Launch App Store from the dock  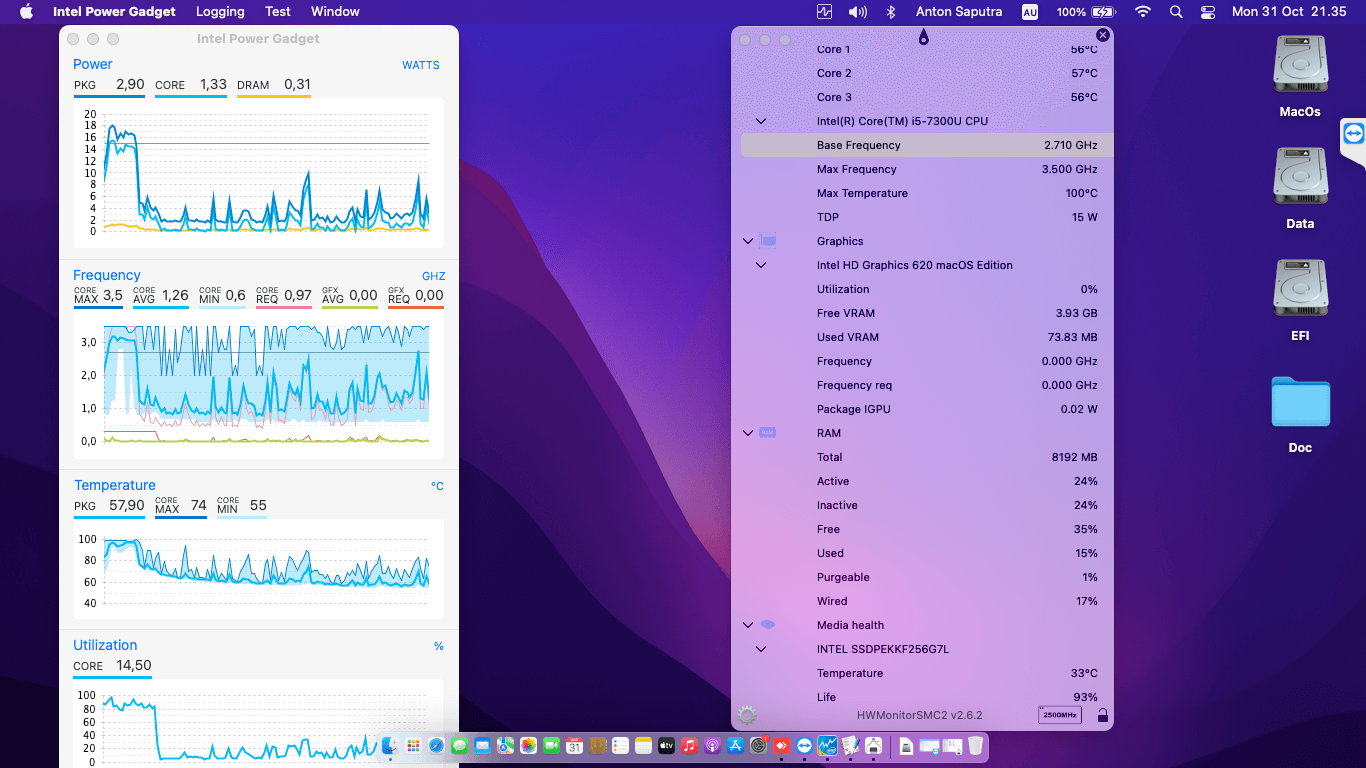(x=735, y=745)
